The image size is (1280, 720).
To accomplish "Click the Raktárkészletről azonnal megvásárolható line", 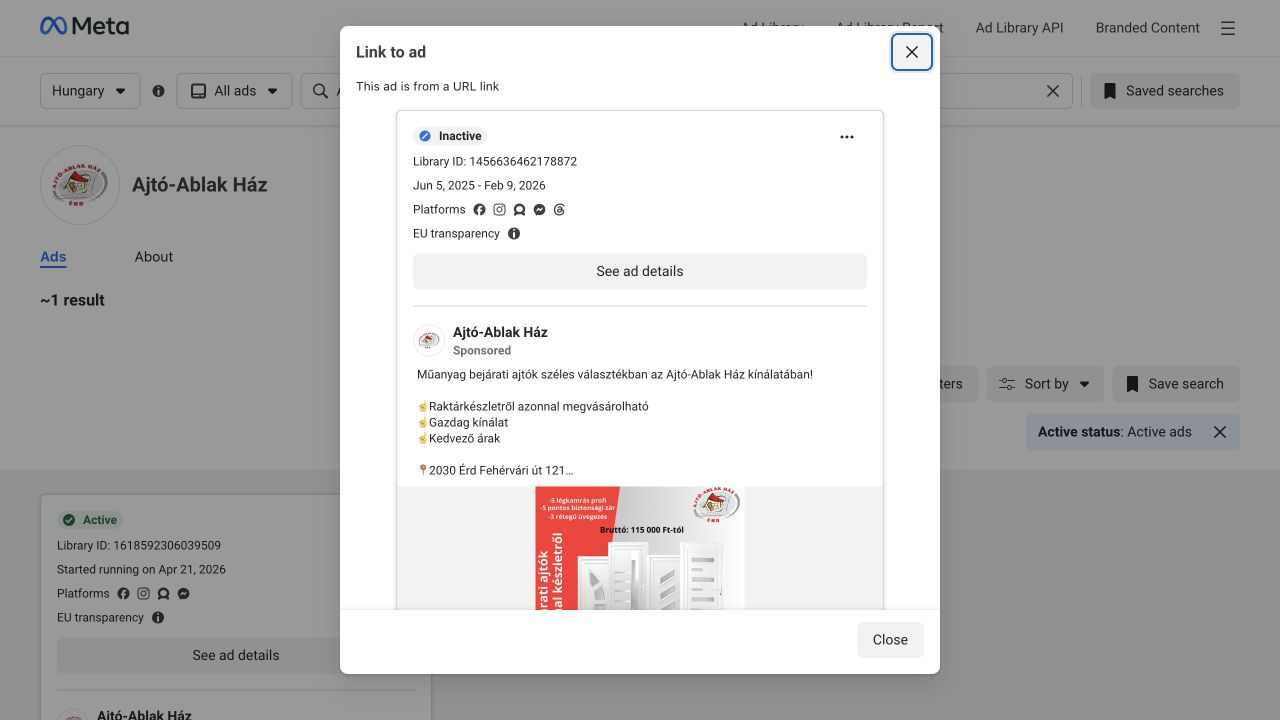I will 533,407.
